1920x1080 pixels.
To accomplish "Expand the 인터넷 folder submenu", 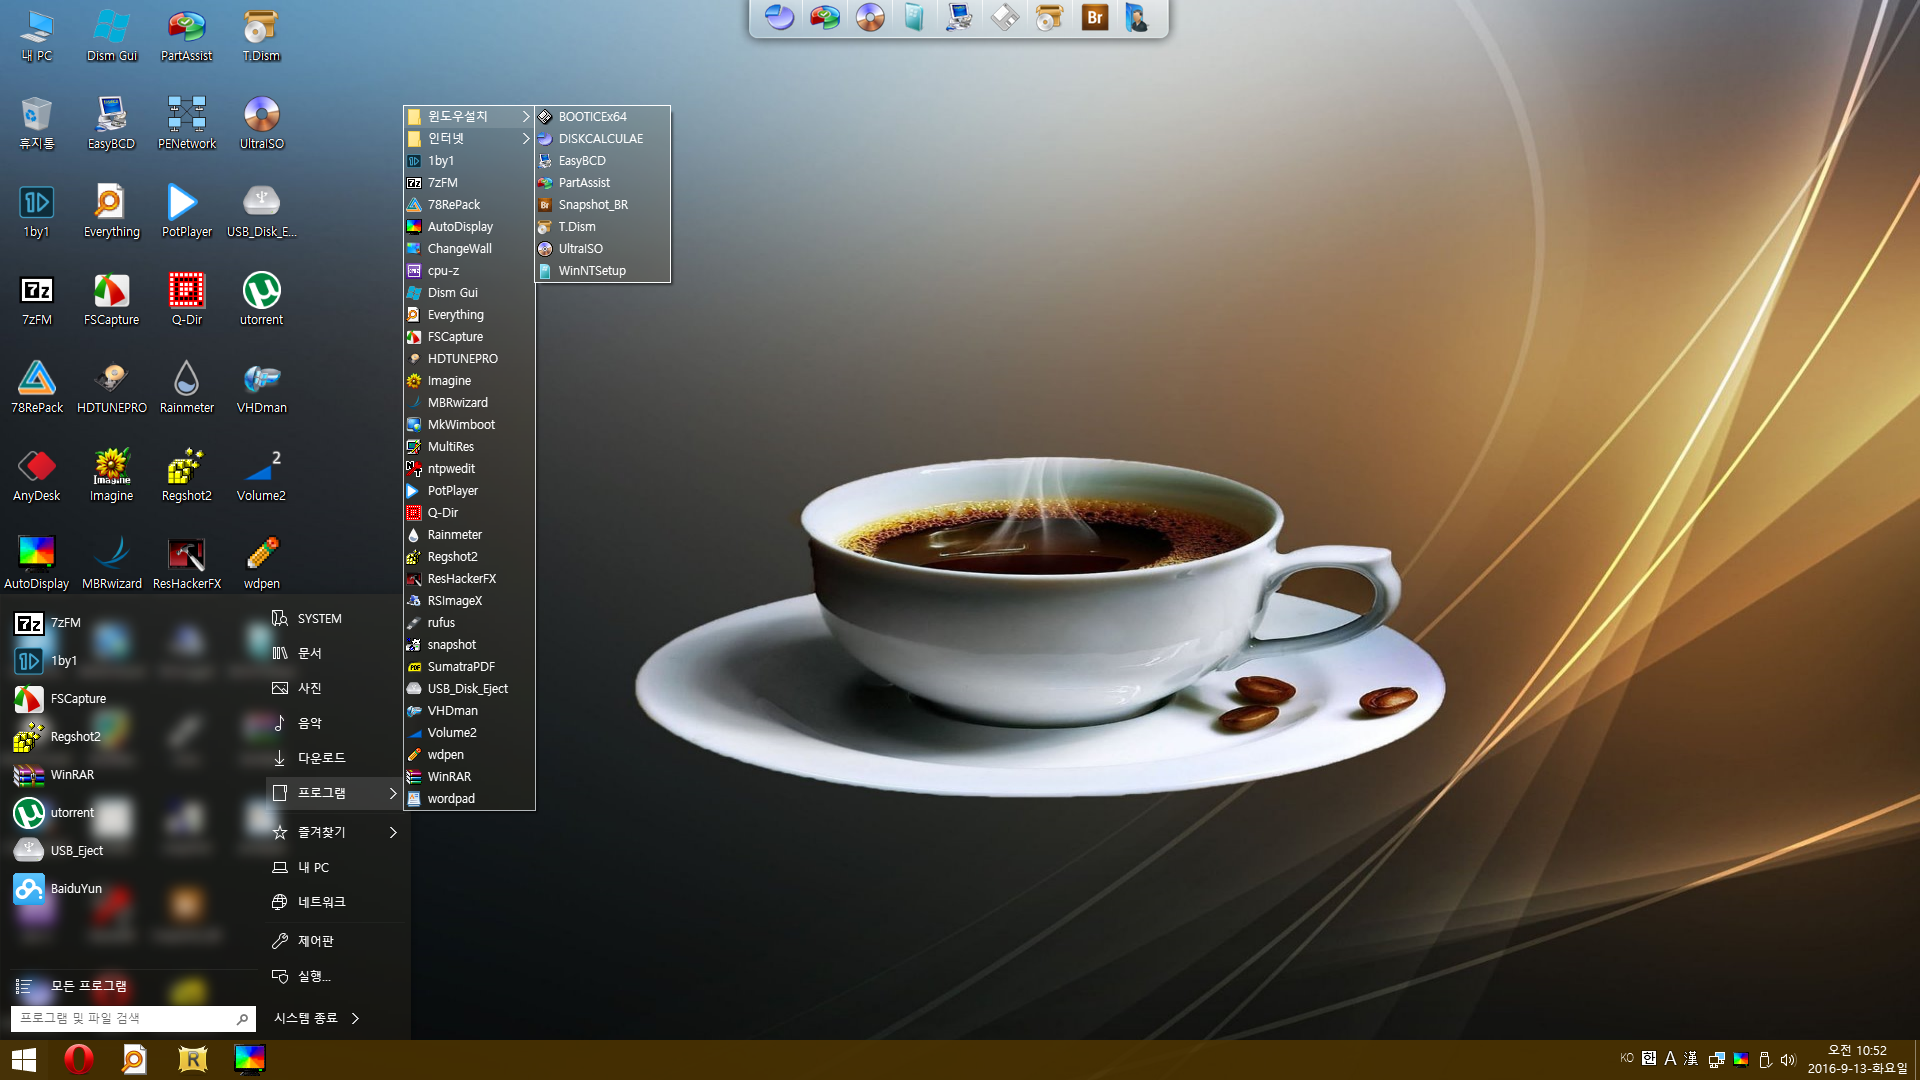I will click(468, 139).
